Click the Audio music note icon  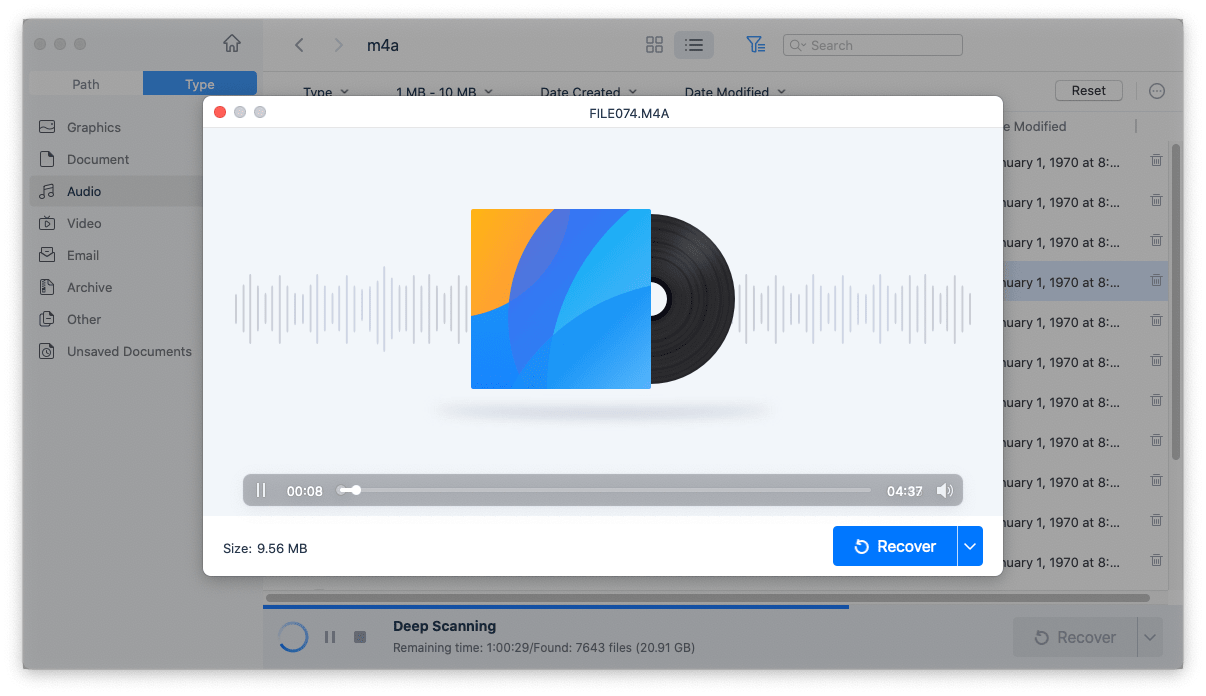pos(47,191)
